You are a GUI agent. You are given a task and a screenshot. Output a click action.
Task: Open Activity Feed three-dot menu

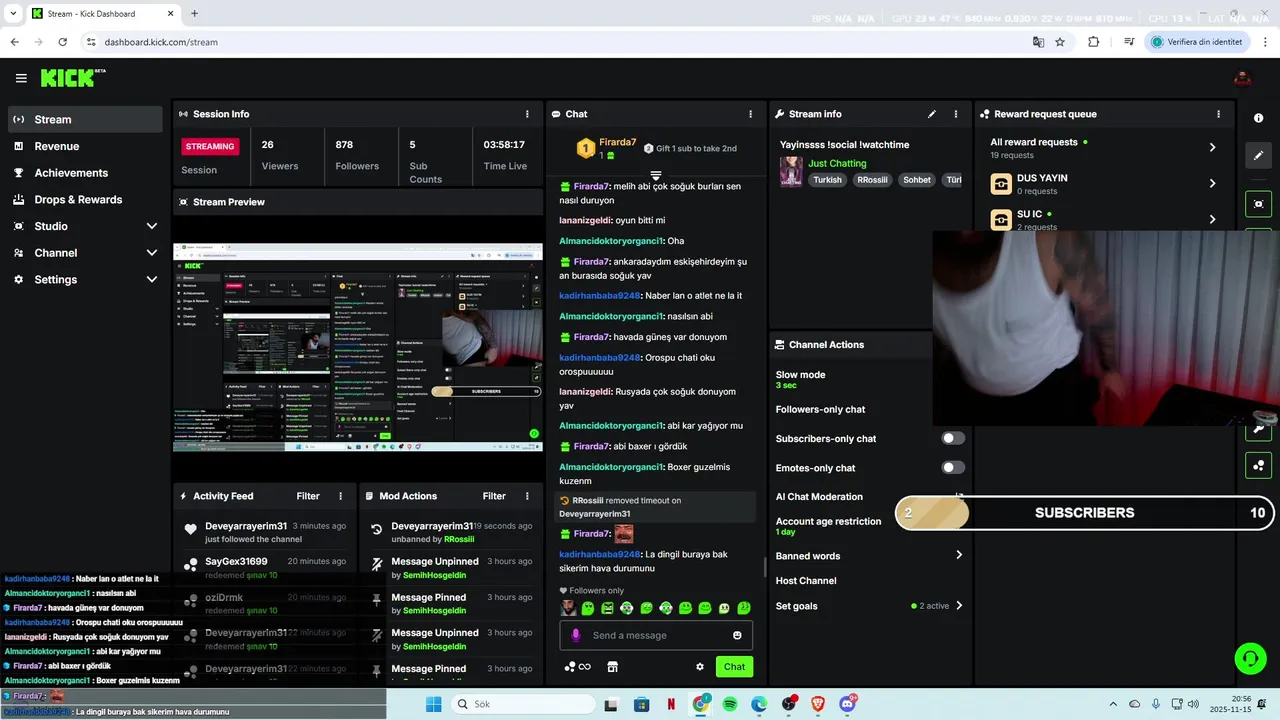click(x=340, y=496)
